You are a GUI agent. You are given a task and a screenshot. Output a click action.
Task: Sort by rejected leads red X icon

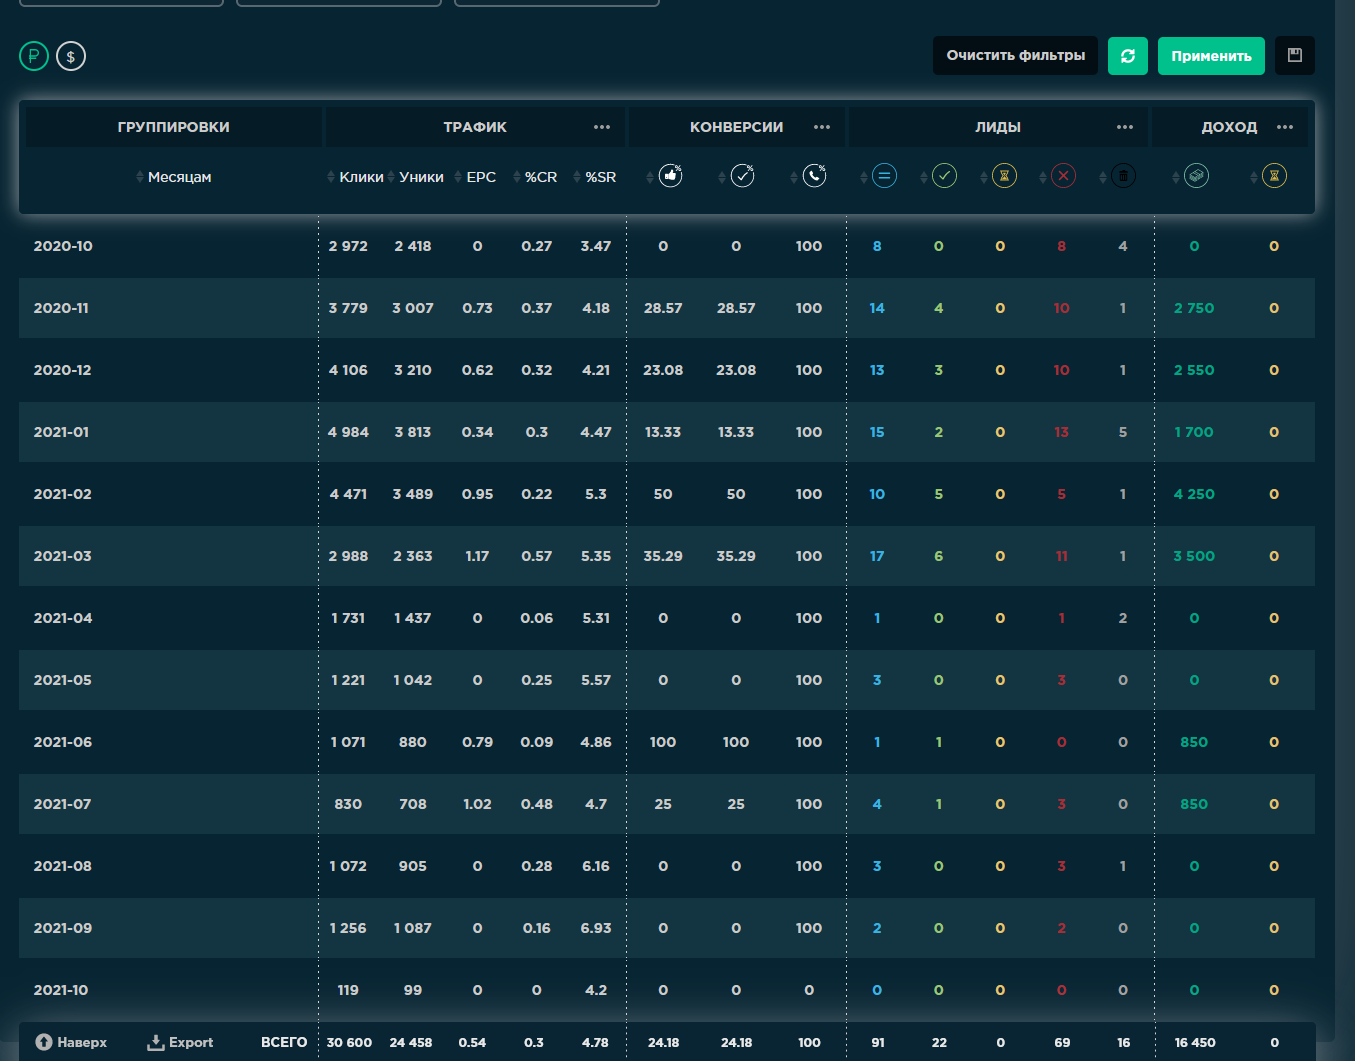tap(1063, 177)
